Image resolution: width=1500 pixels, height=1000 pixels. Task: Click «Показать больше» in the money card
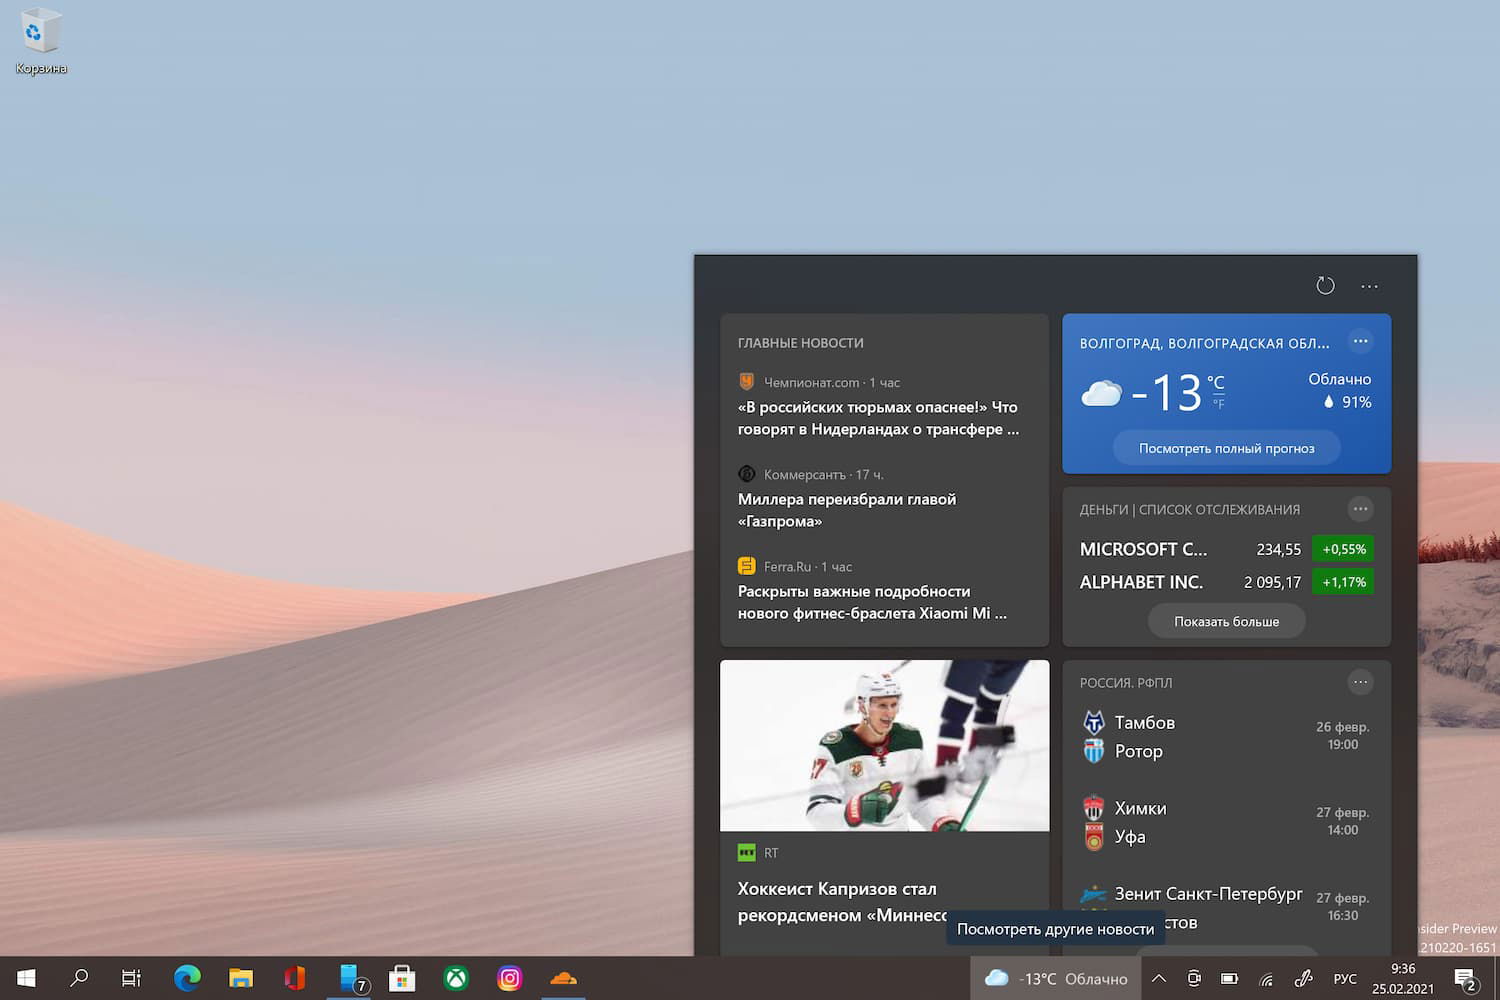pos(1226,621)
